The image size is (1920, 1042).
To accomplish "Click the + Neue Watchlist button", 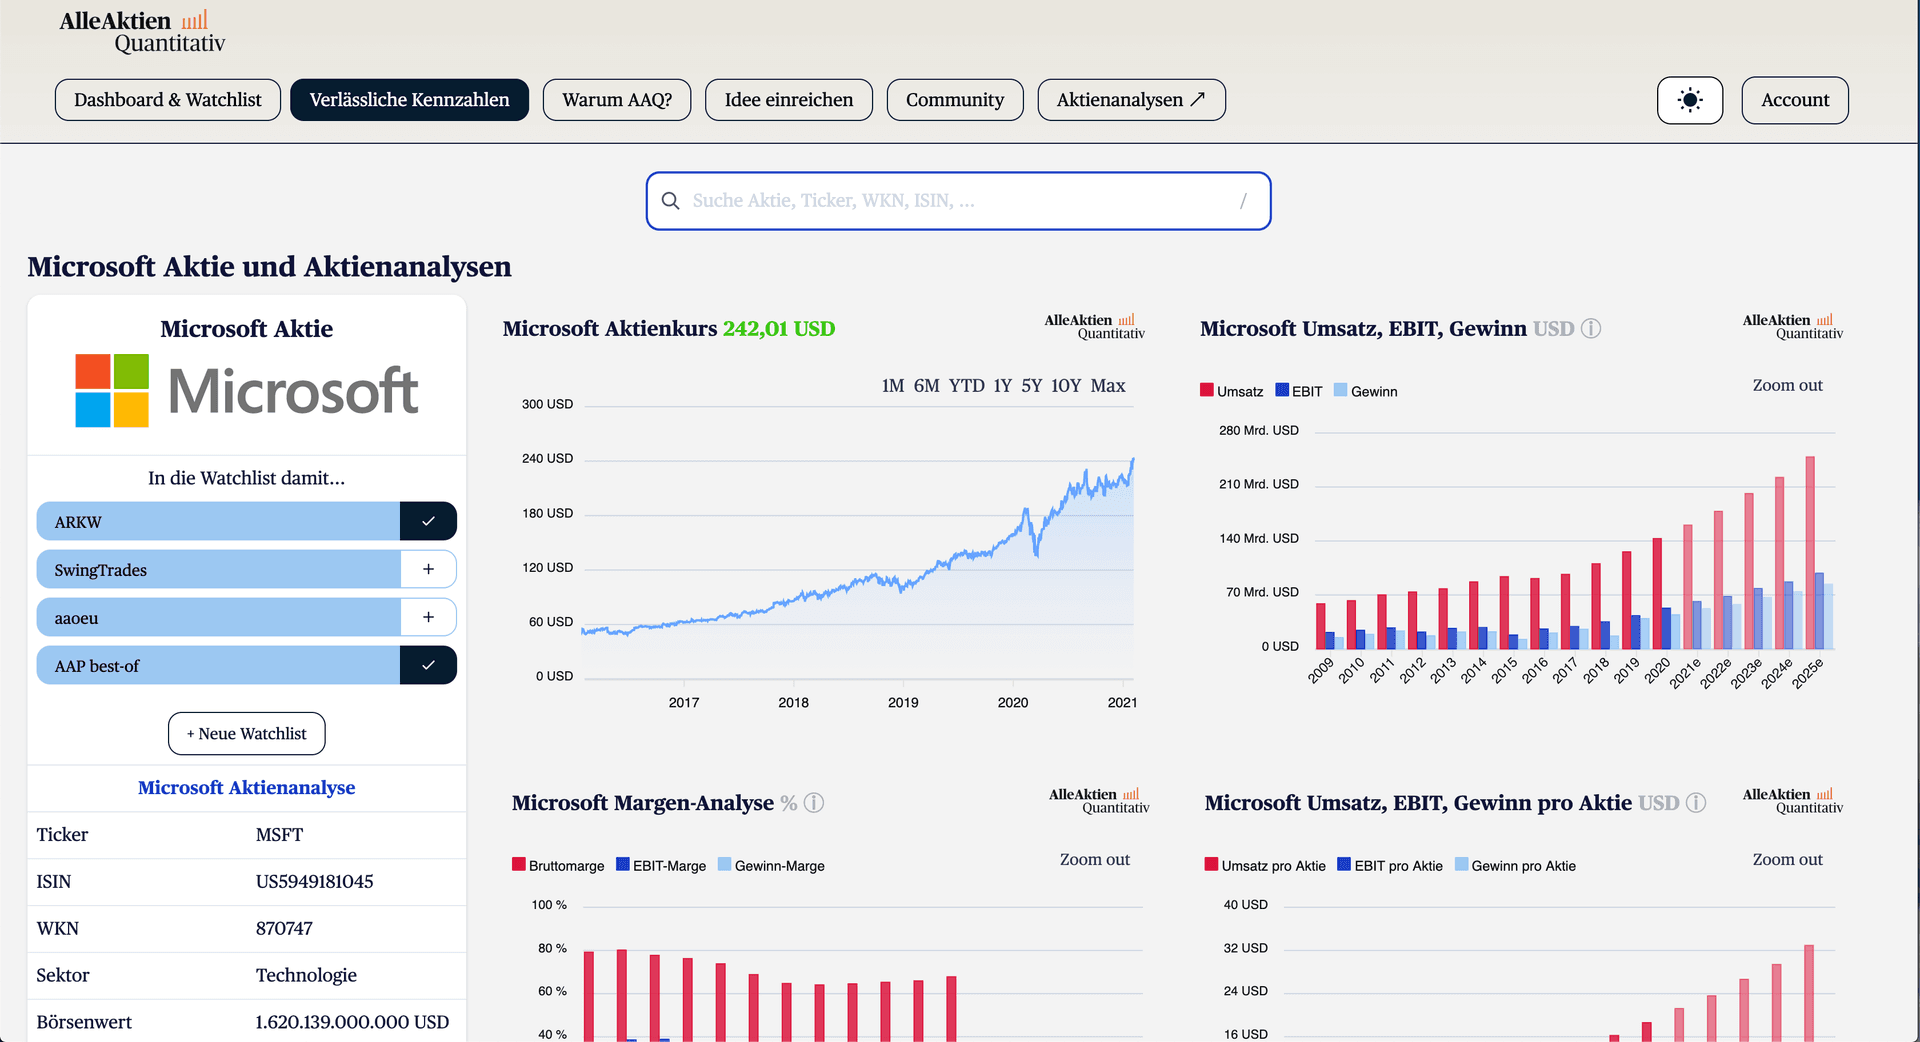I will click(x=247, y=734).
